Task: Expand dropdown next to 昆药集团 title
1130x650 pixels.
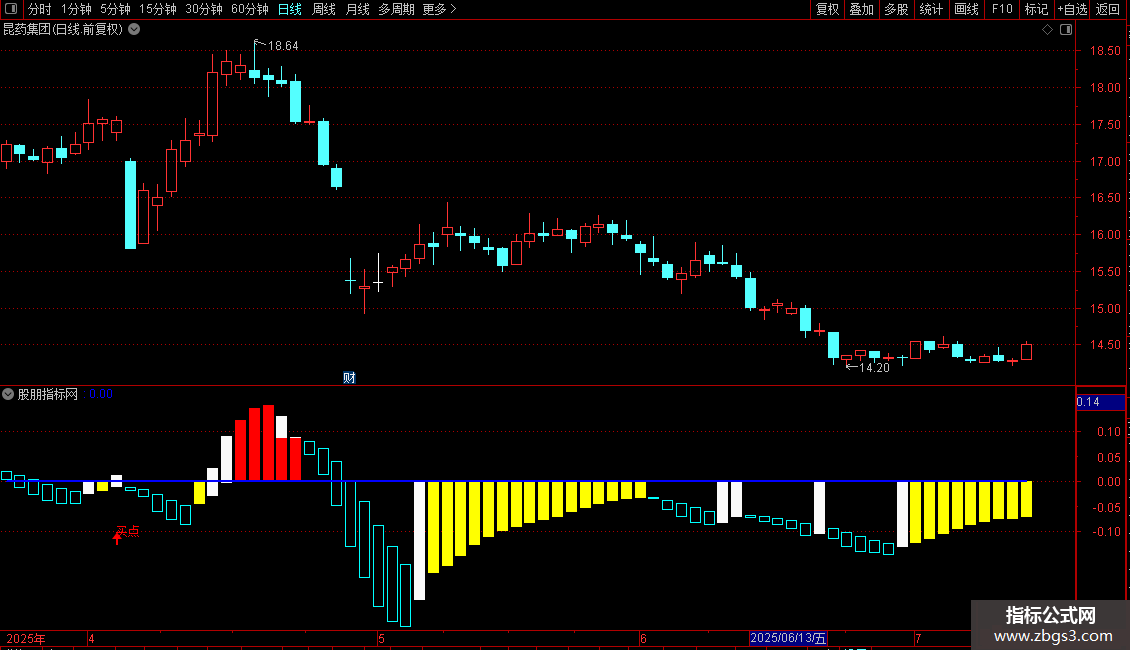Action: [x=134, y=30]
